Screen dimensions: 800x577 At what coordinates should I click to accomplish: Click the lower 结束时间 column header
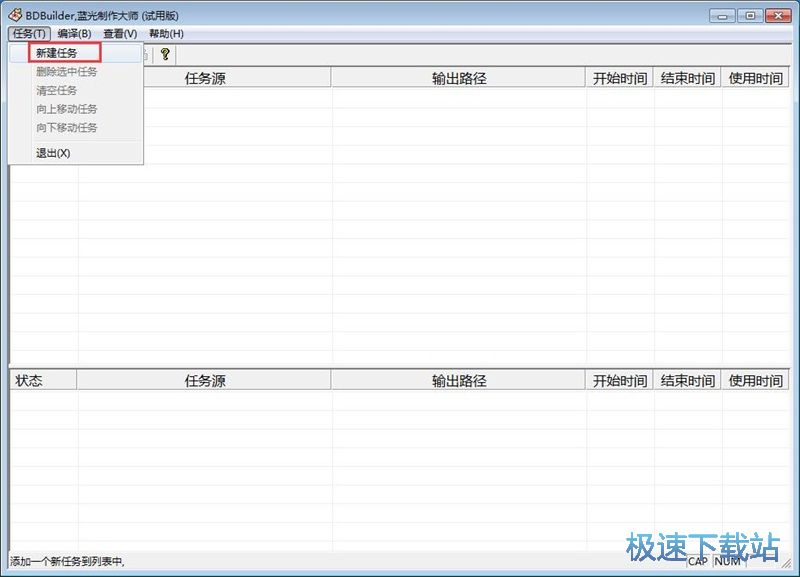click(687, 381)
